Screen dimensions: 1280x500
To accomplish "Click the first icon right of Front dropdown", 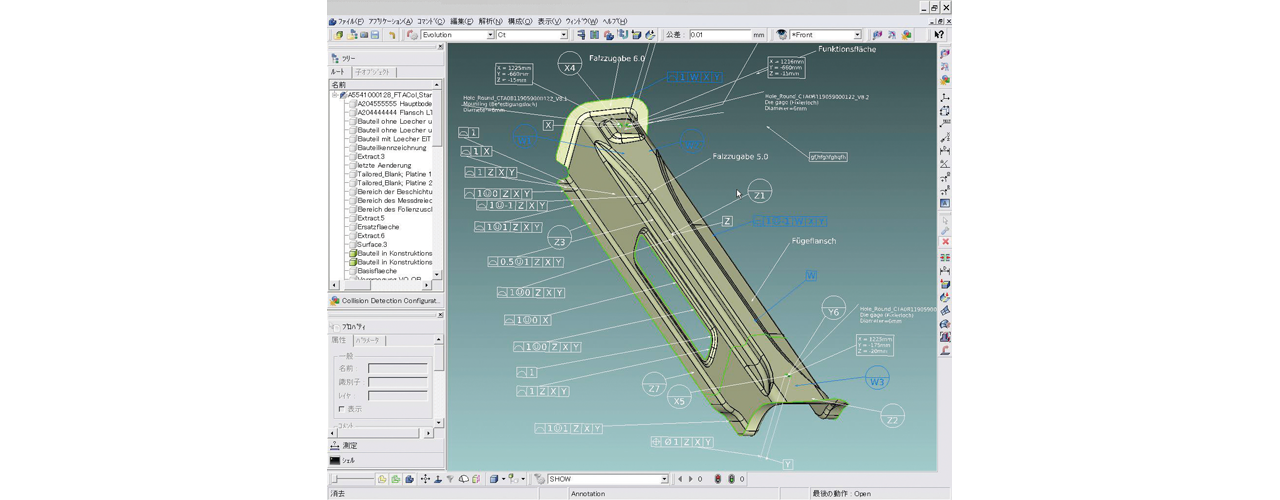I will [878, 35].
